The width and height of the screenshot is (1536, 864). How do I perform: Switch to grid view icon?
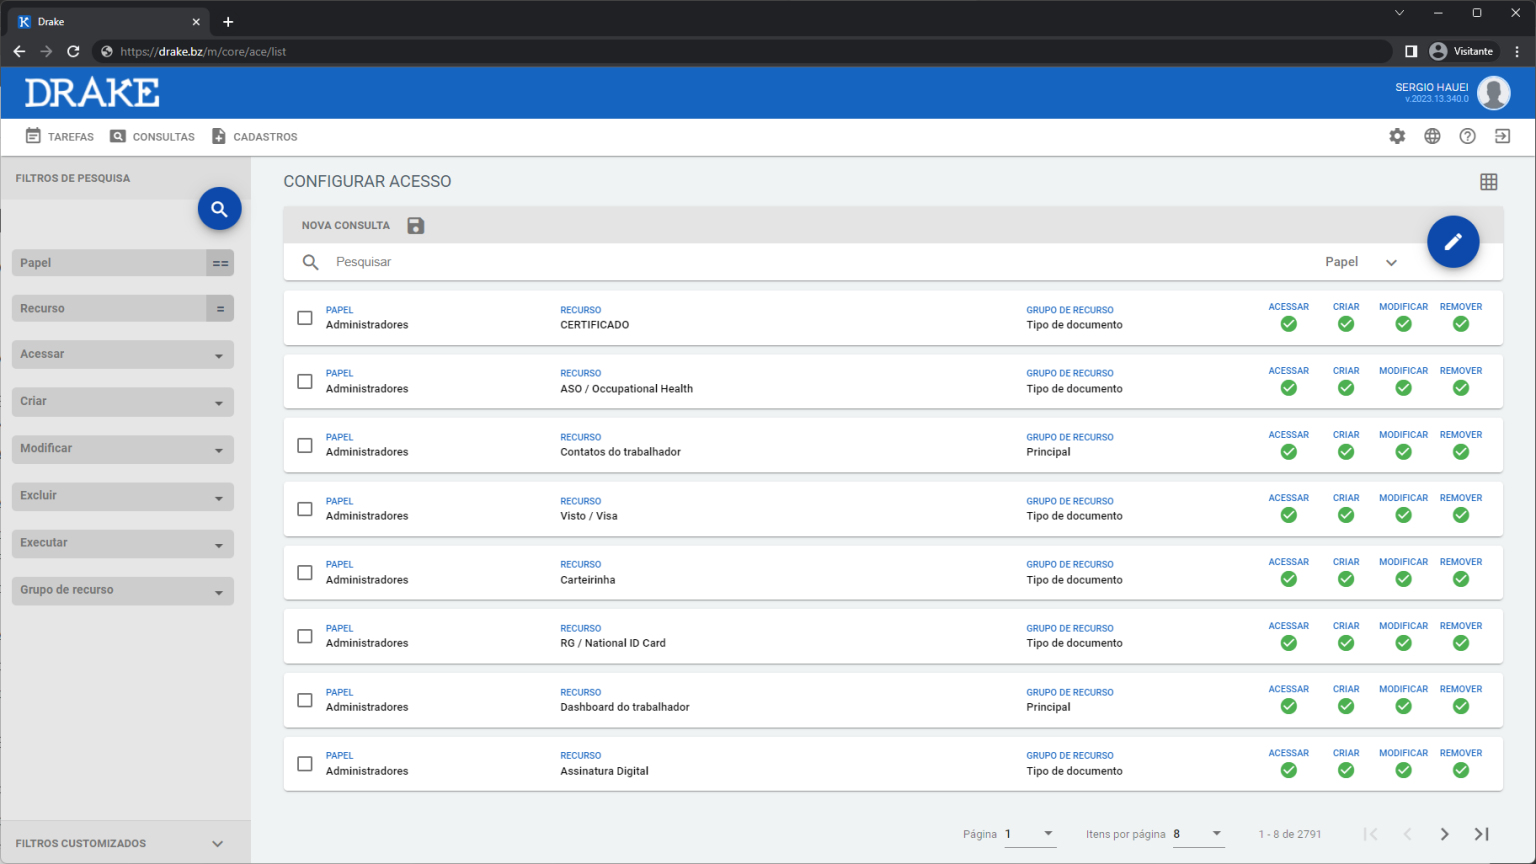pyautogui.click(x=1488, y=181)
